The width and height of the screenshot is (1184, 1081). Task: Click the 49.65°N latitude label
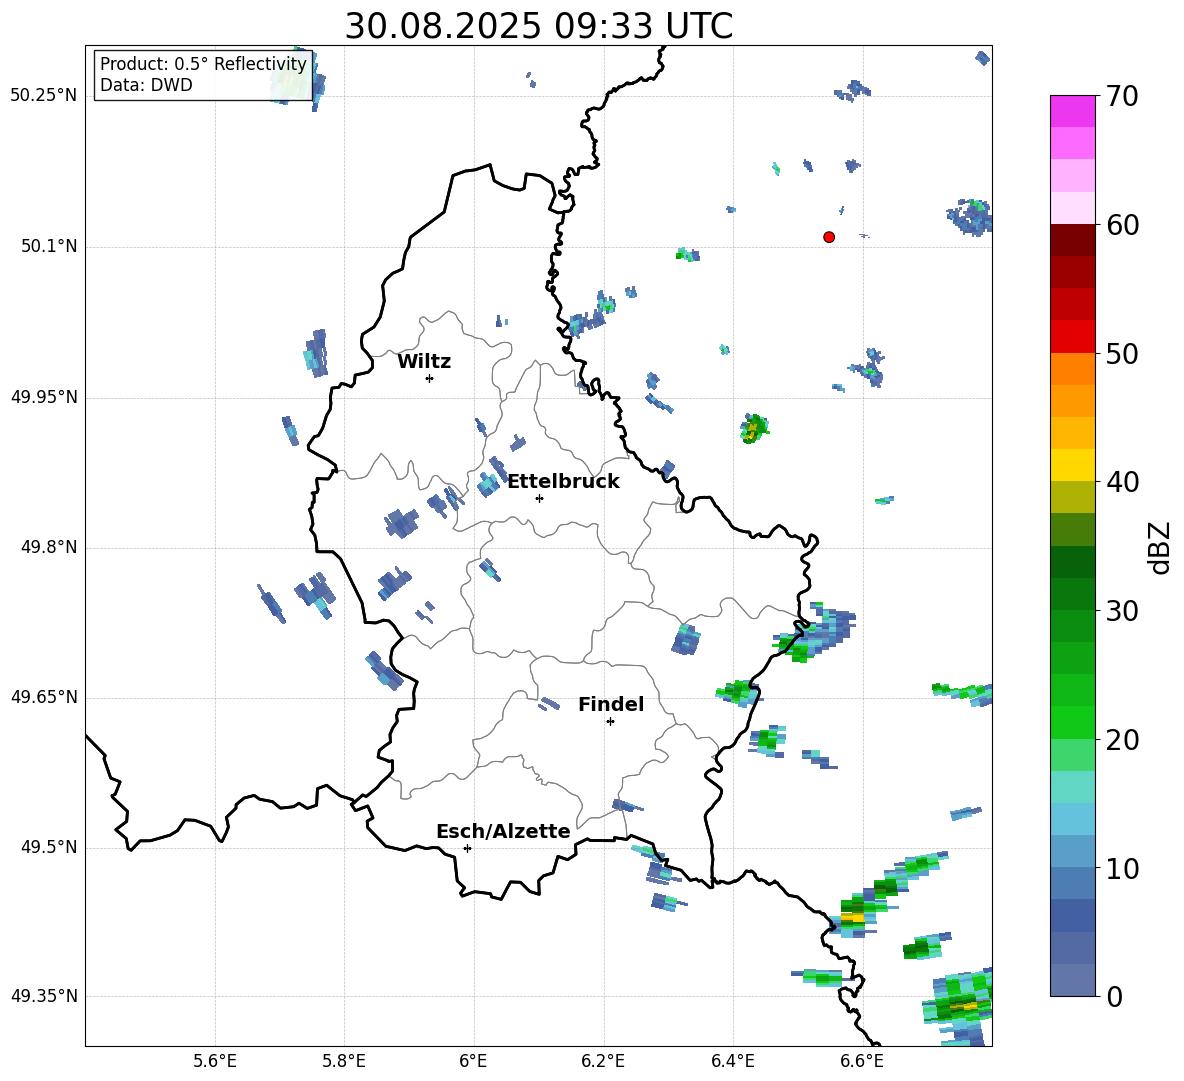coord(44,697)
